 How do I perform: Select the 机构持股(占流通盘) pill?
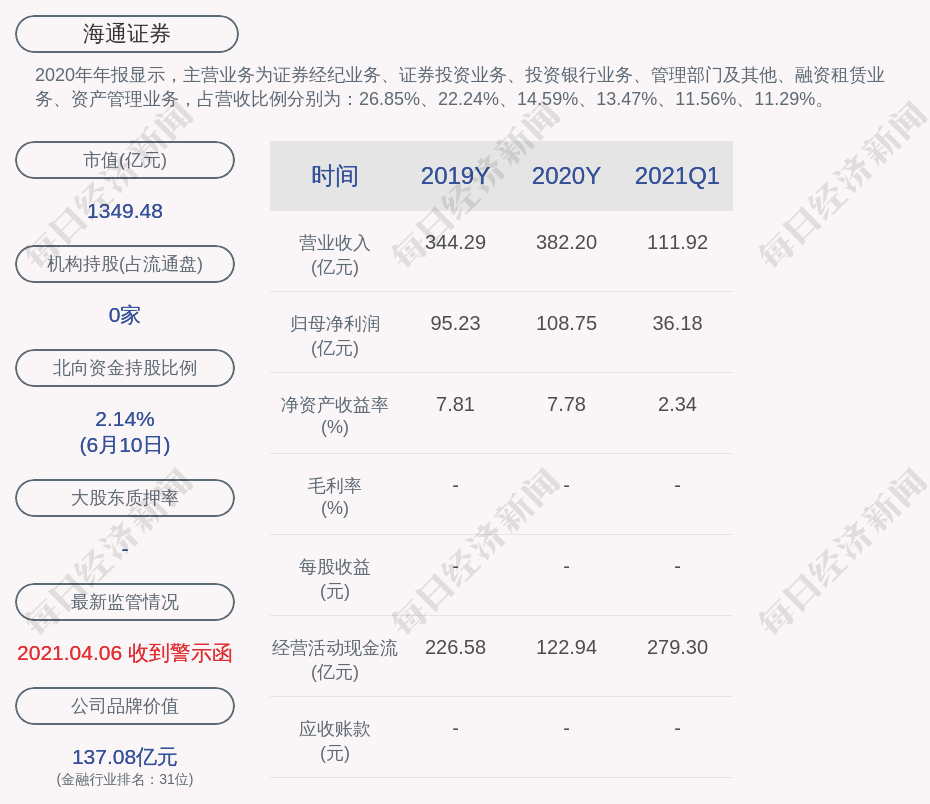pyautogui.click(x=125, y=264)
